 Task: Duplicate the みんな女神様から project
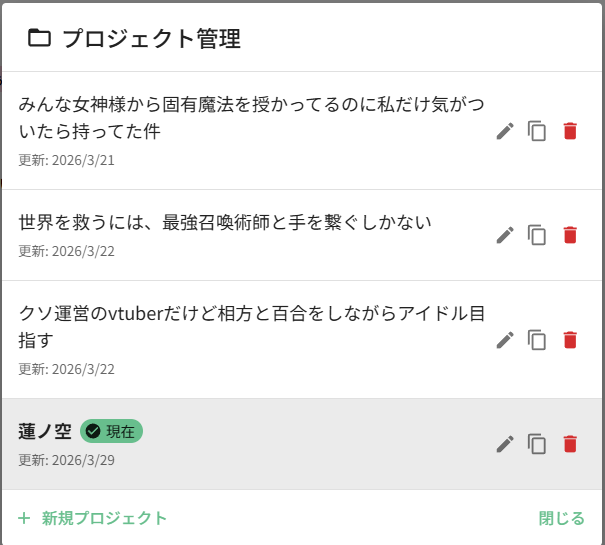[538, 131]
